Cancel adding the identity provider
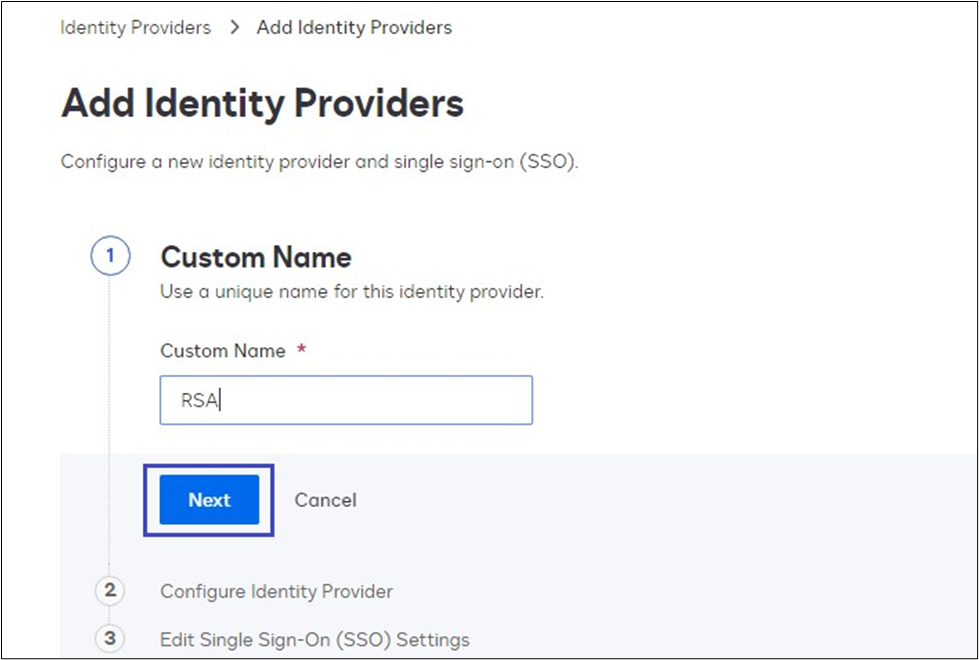This screenshot has height=660, width=979. (x=325, y=500)
